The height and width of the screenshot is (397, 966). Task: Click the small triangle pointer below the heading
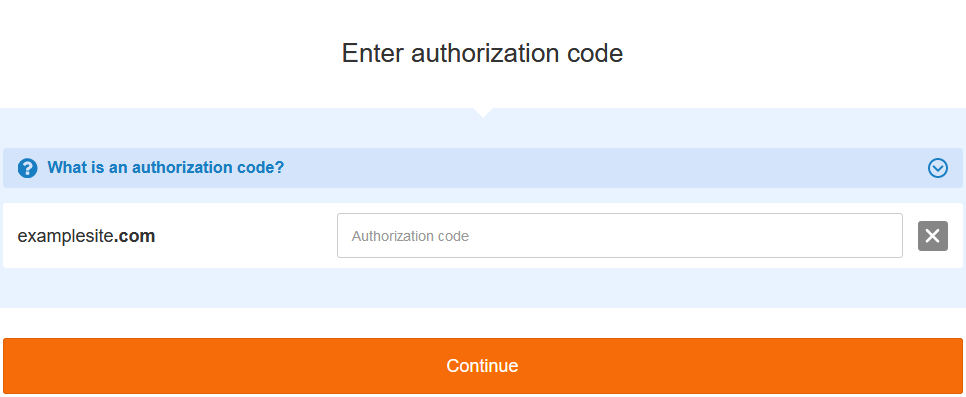484,112
